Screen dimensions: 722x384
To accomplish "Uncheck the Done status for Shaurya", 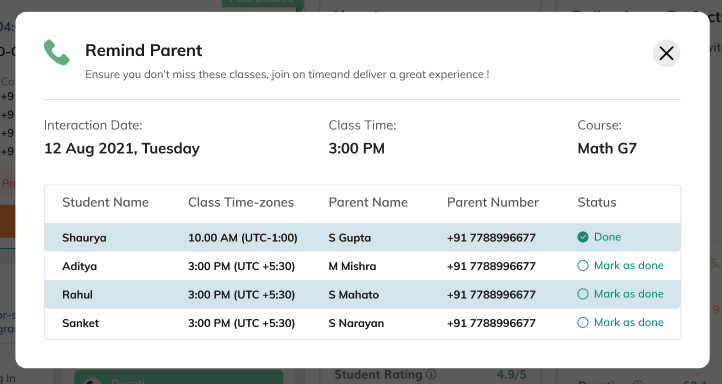I will 599,237.
